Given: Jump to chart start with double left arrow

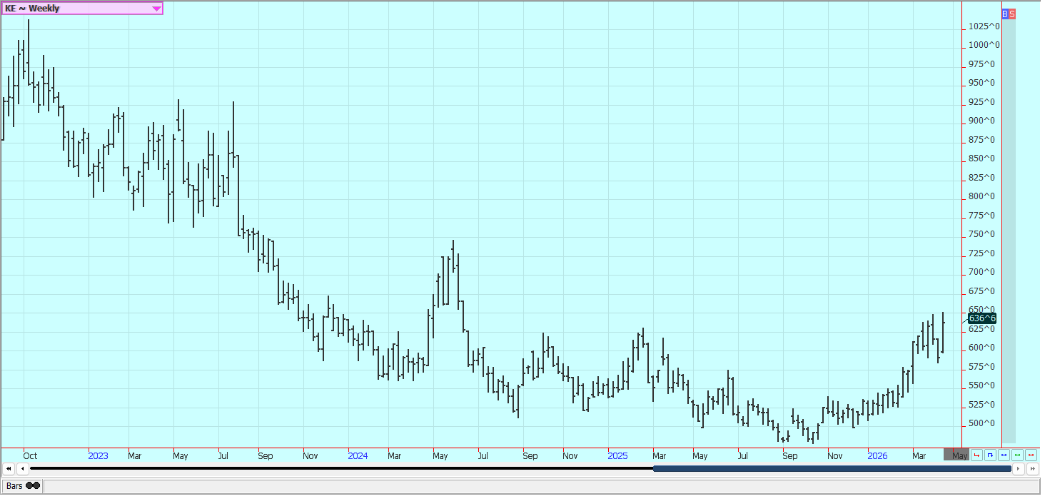Looking at the screenshot, I should pos(9,468).
